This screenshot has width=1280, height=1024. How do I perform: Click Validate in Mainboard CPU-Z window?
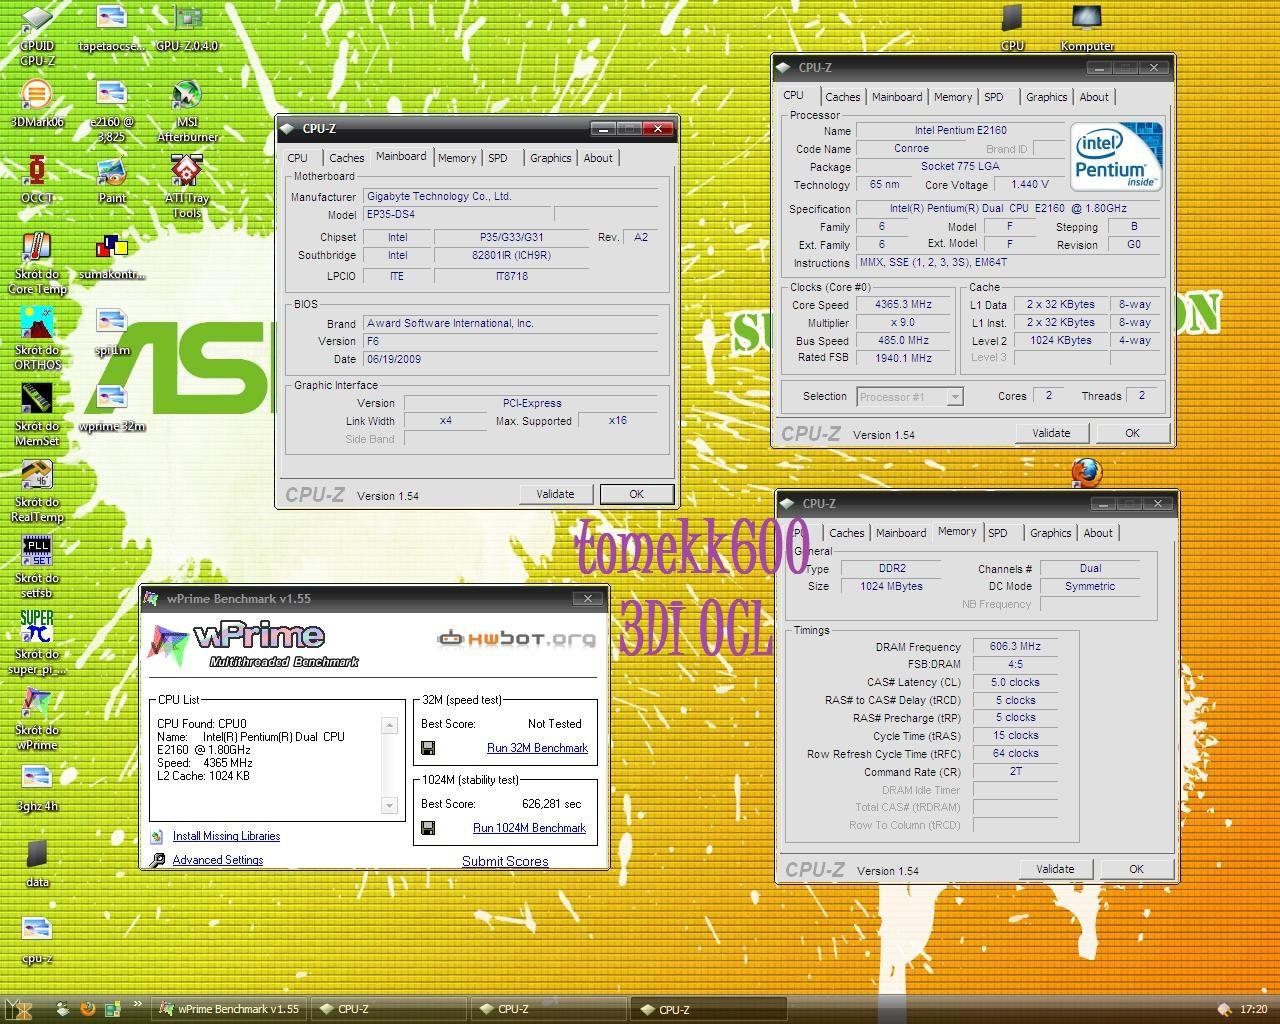(555, 494)
